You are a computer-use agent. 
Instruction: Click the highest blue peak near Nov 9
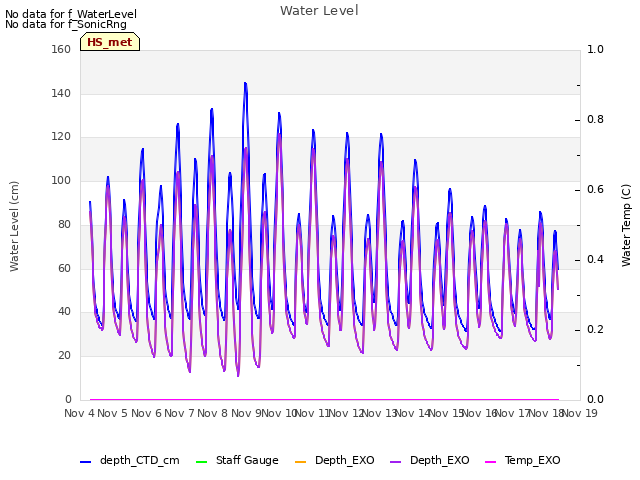(x=245, y=83)
